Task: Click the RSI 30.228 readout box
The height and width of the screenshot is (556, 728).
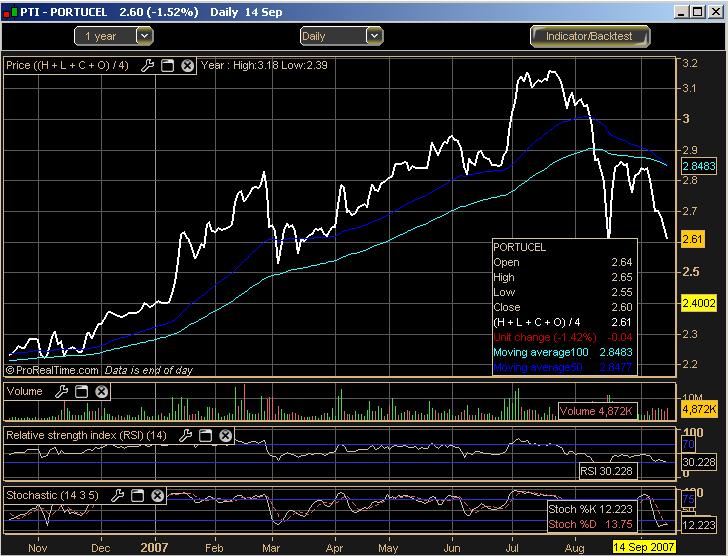Action: [x=607, y=471]
